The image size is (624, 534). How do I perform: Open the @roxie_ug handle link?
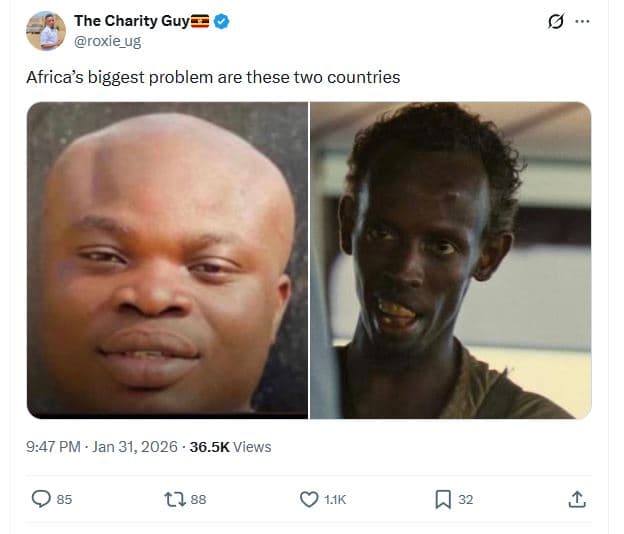click(x=107, y=41)
